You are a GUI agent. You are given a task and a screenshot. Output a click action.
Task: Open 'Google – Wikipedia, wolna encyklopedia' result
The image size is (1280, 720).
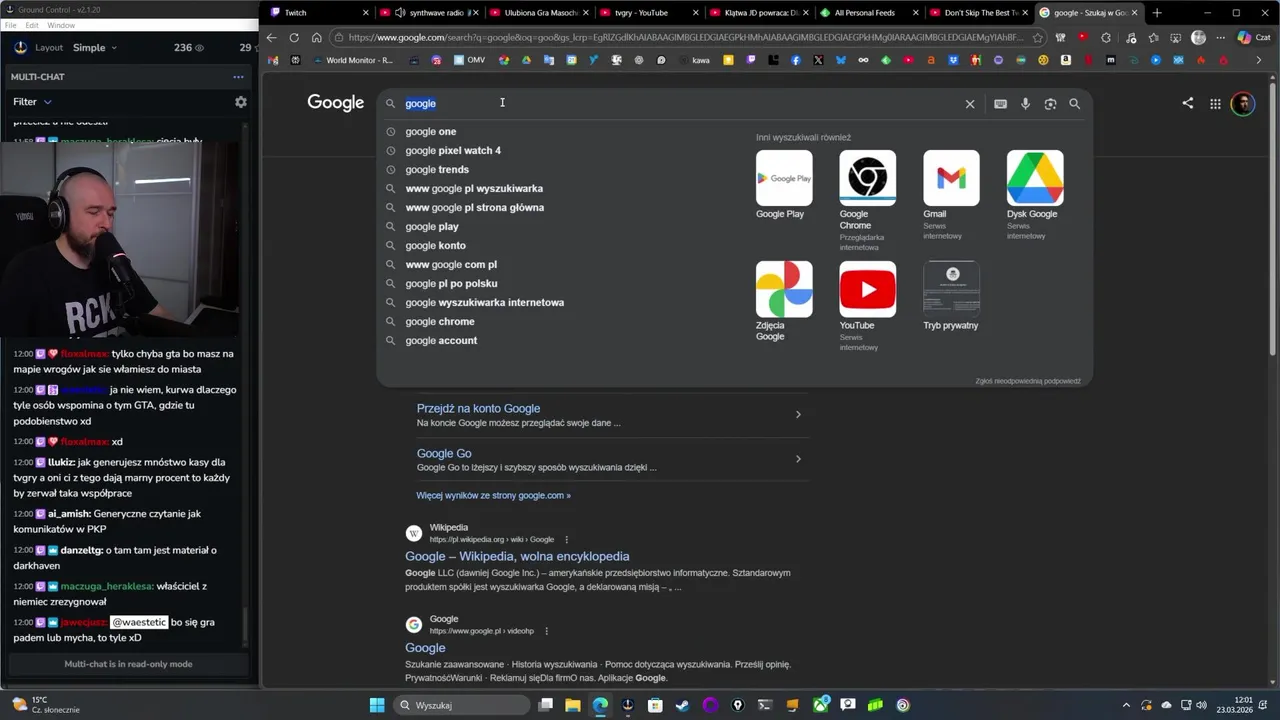517,557
